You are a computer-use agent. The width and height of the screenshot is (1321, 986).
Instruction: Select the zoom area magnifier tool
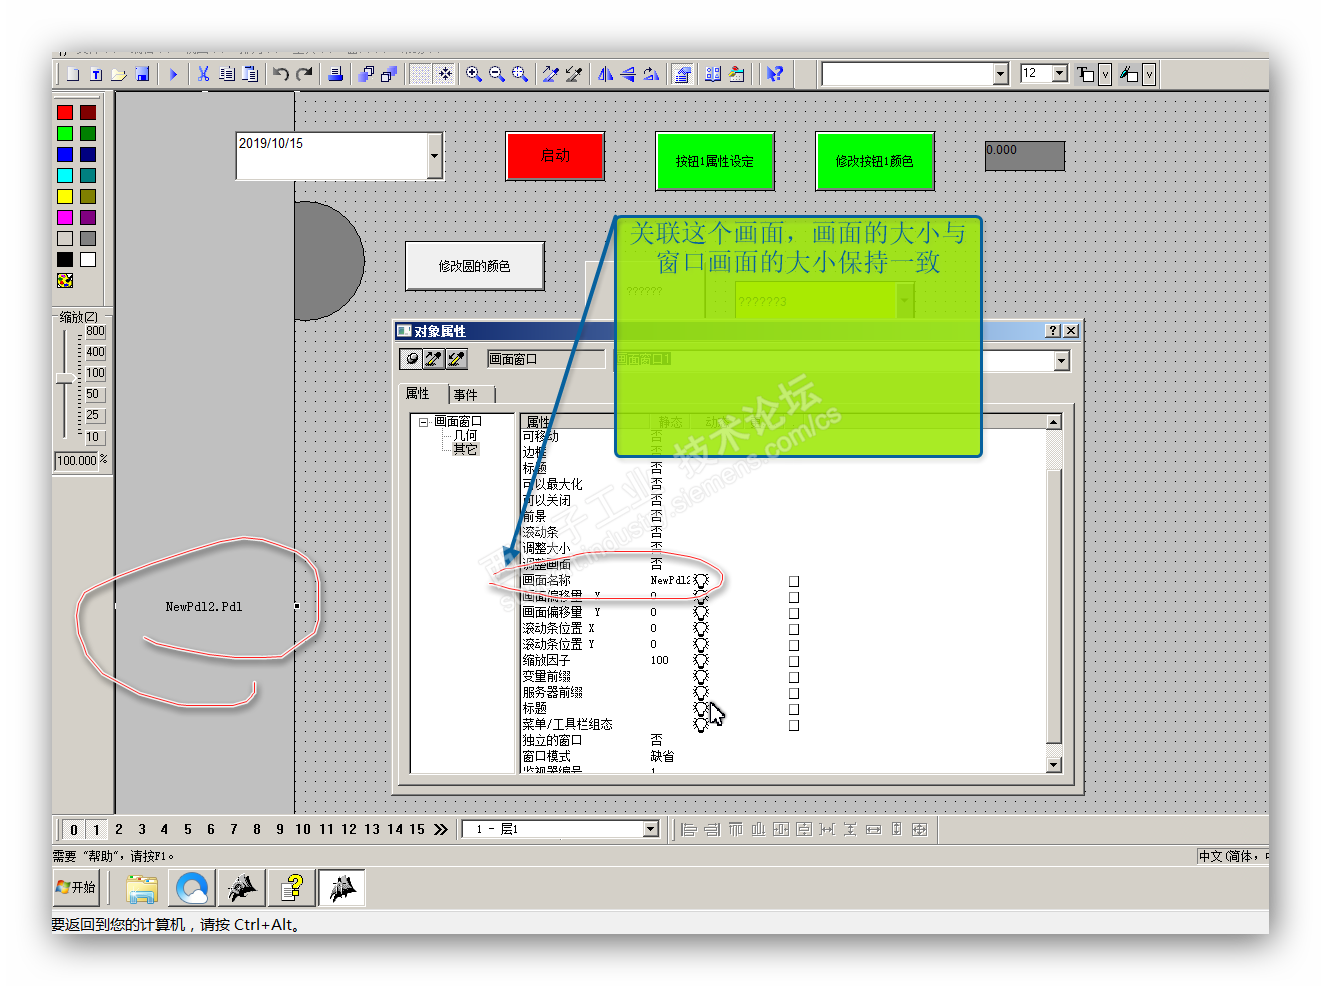(520, 74)
